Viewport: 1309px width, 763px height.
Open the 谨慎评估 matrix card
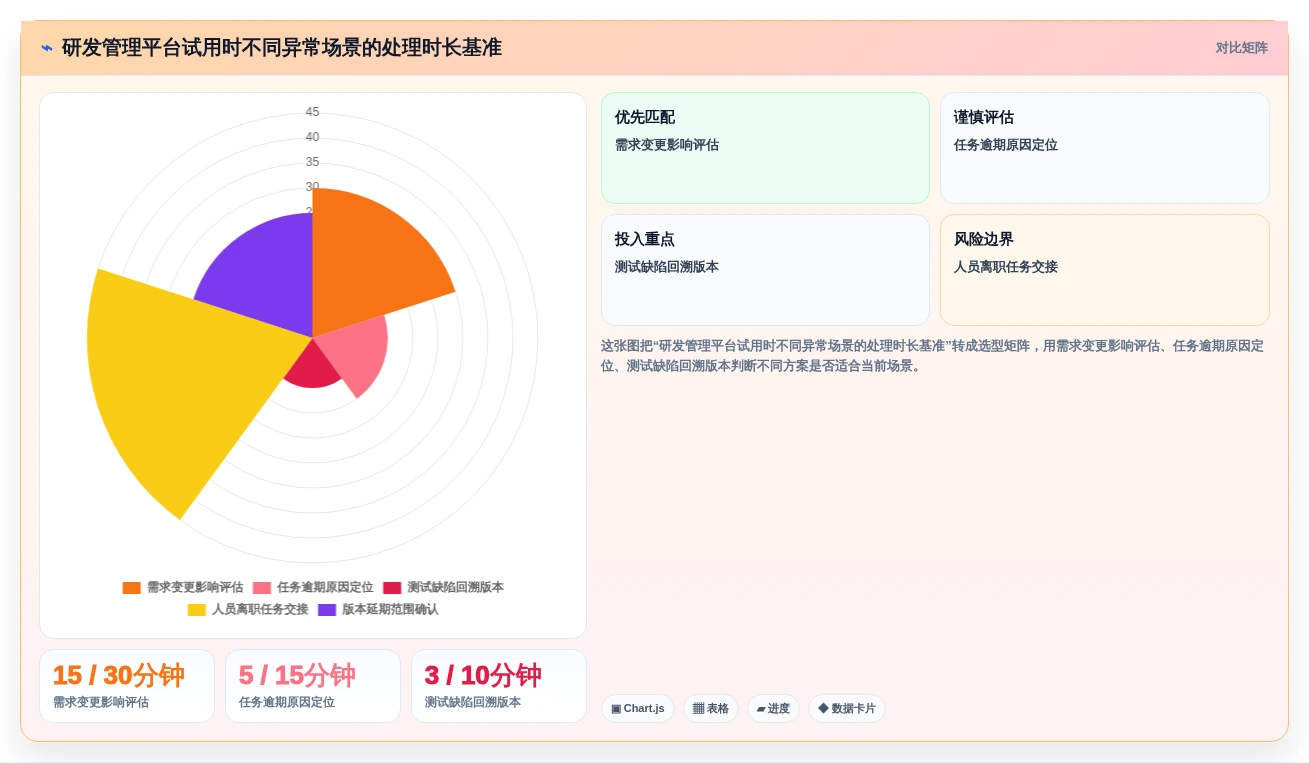tap(1105, 148)
